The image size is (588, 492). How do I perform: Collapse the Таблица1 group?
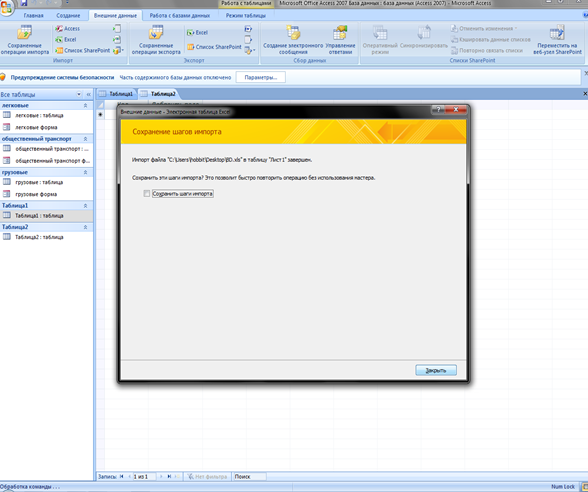pyautogui.click(x=85, y=206)
